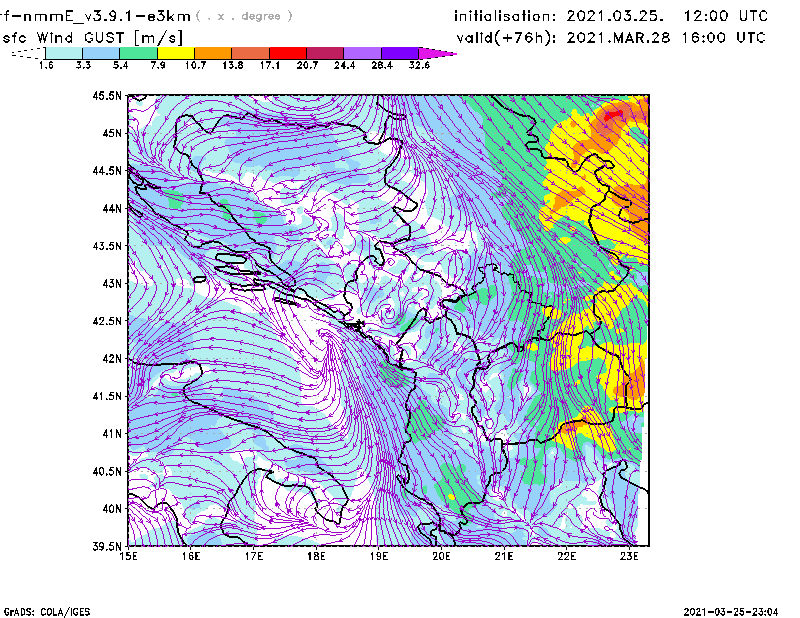This screenshot has height=618, width=800.
Task: Click the yellow 7.9 legend swatch
Action: 176,53
